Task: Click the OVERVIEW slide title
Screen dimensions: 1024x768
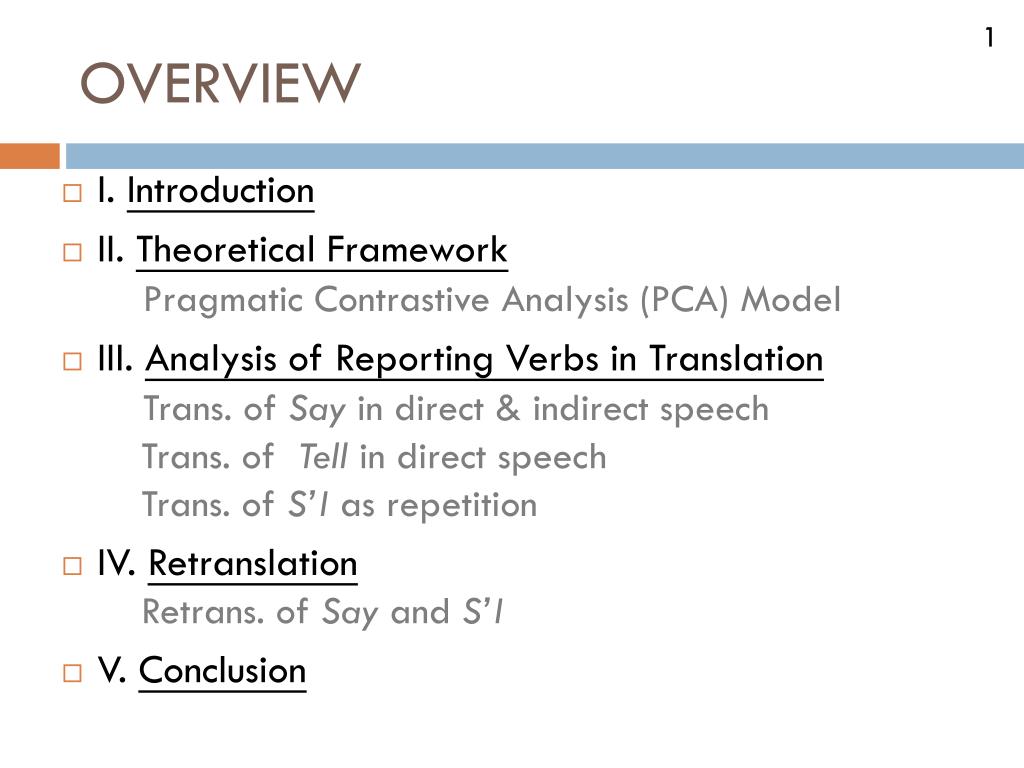Action: point(220,83)
